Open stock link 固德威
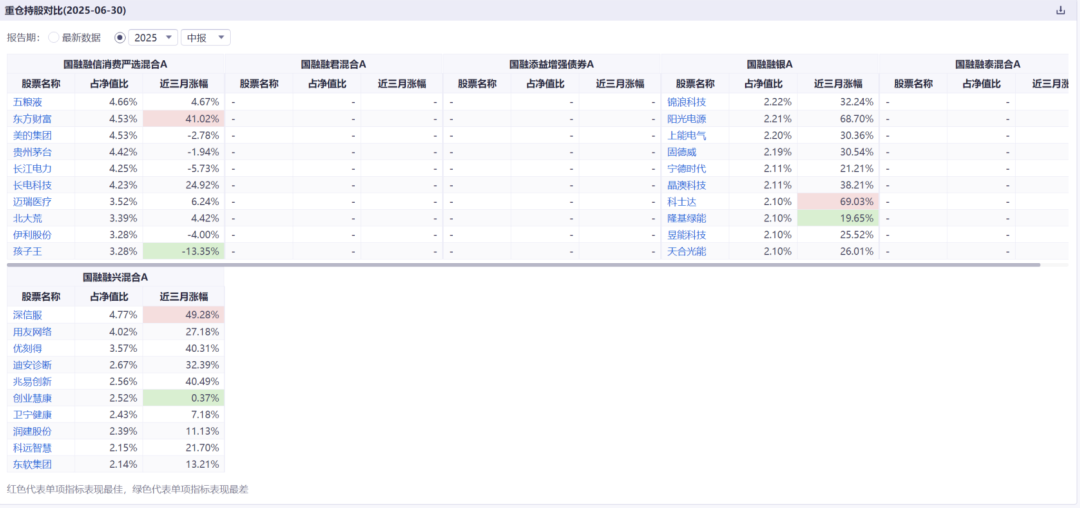Screen dimensions: 1080x508 point(681,151)
